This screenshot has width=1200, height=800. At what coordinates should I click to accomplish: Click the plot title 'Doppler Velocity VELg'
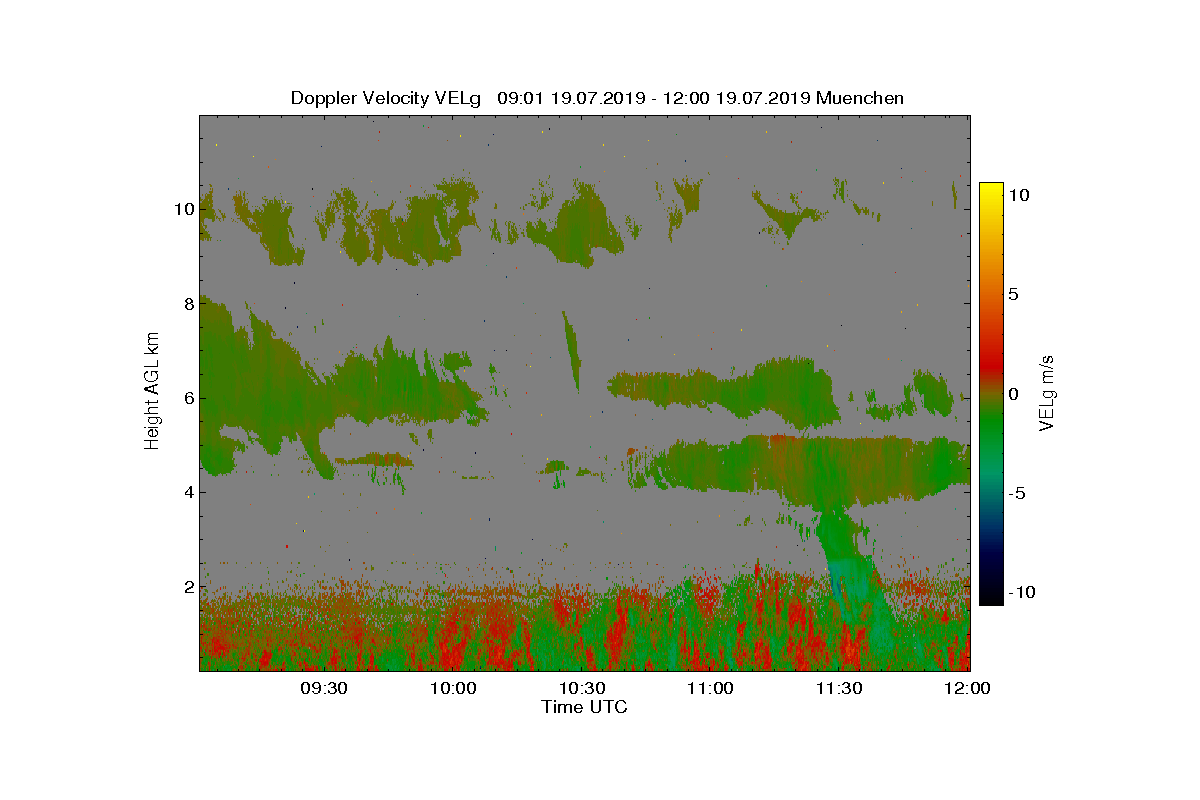coord(386,98)
